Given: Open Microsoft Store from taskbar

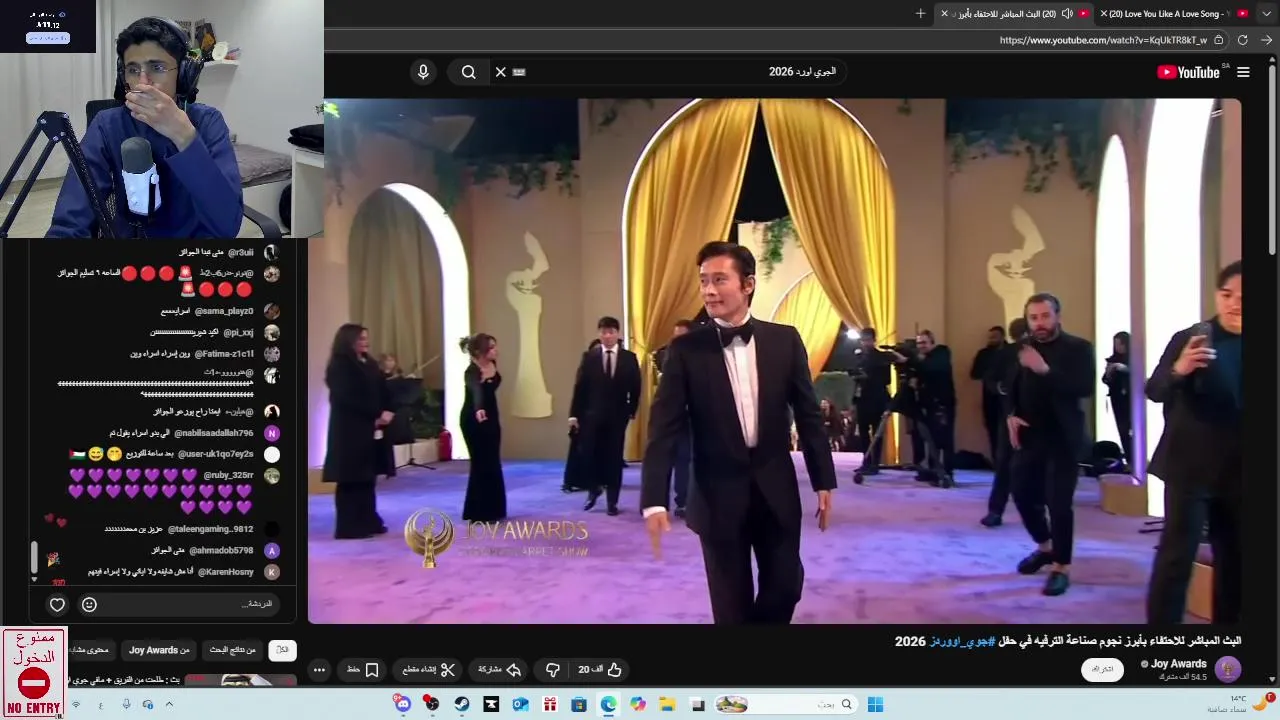Looking at the screenshot, I should tap(578, 705).
